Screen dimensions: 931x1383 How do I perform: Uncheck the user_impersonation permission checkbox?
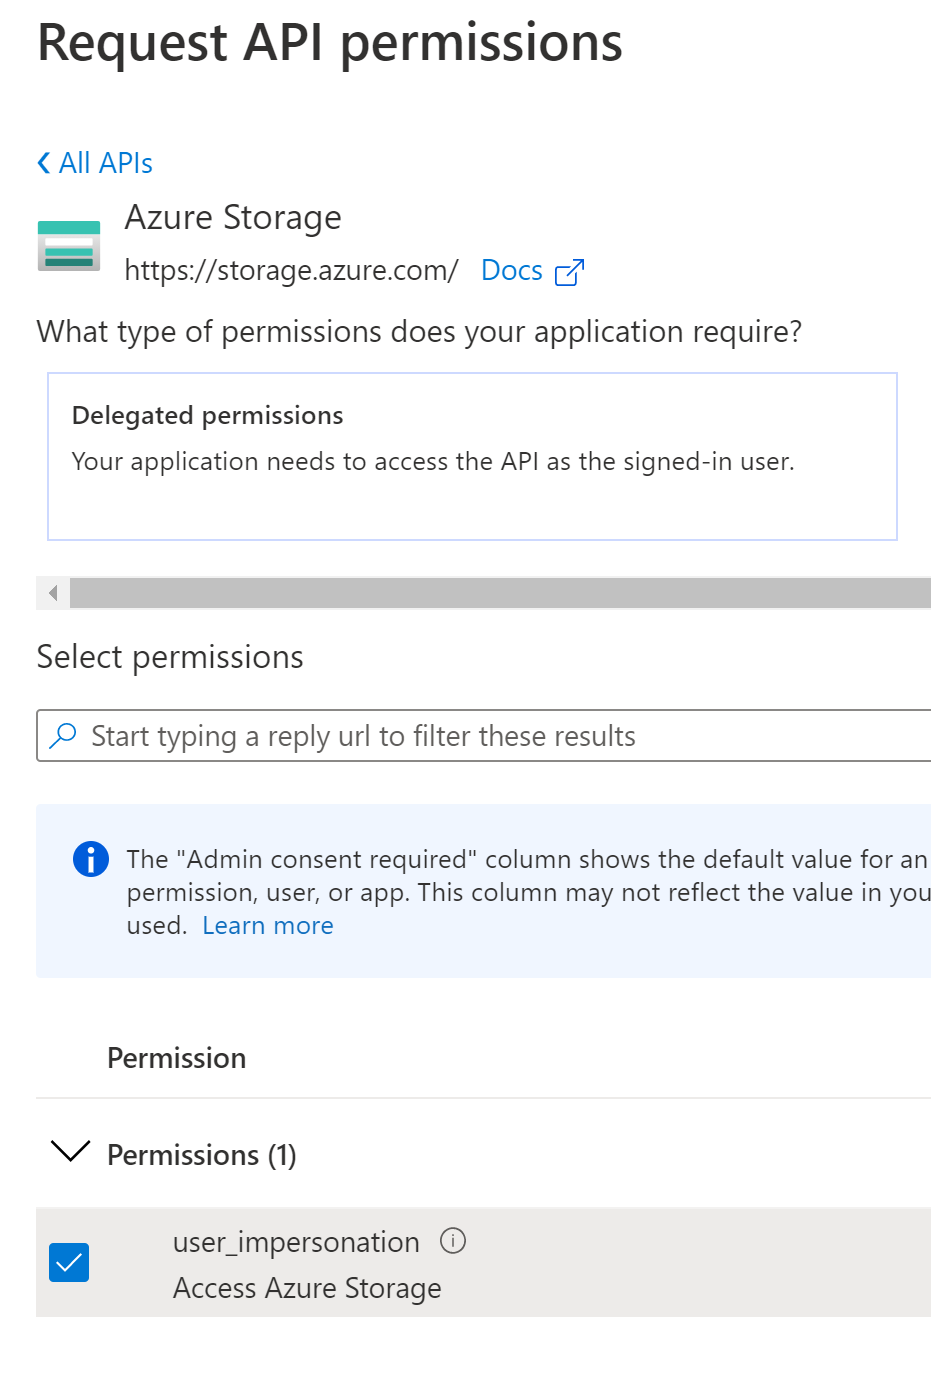click(x=68, y=1262)
